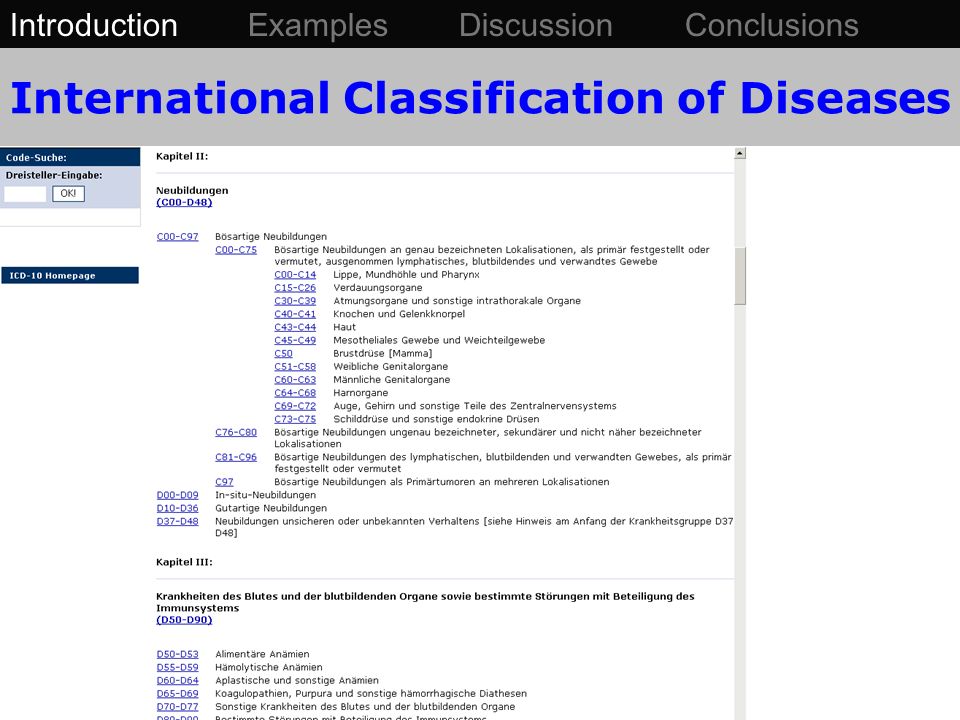Select C51-C58 Weibliche Genitalorgane link
Image resolution: width=960 pixels, height=720 pixels.
point(295,367)
